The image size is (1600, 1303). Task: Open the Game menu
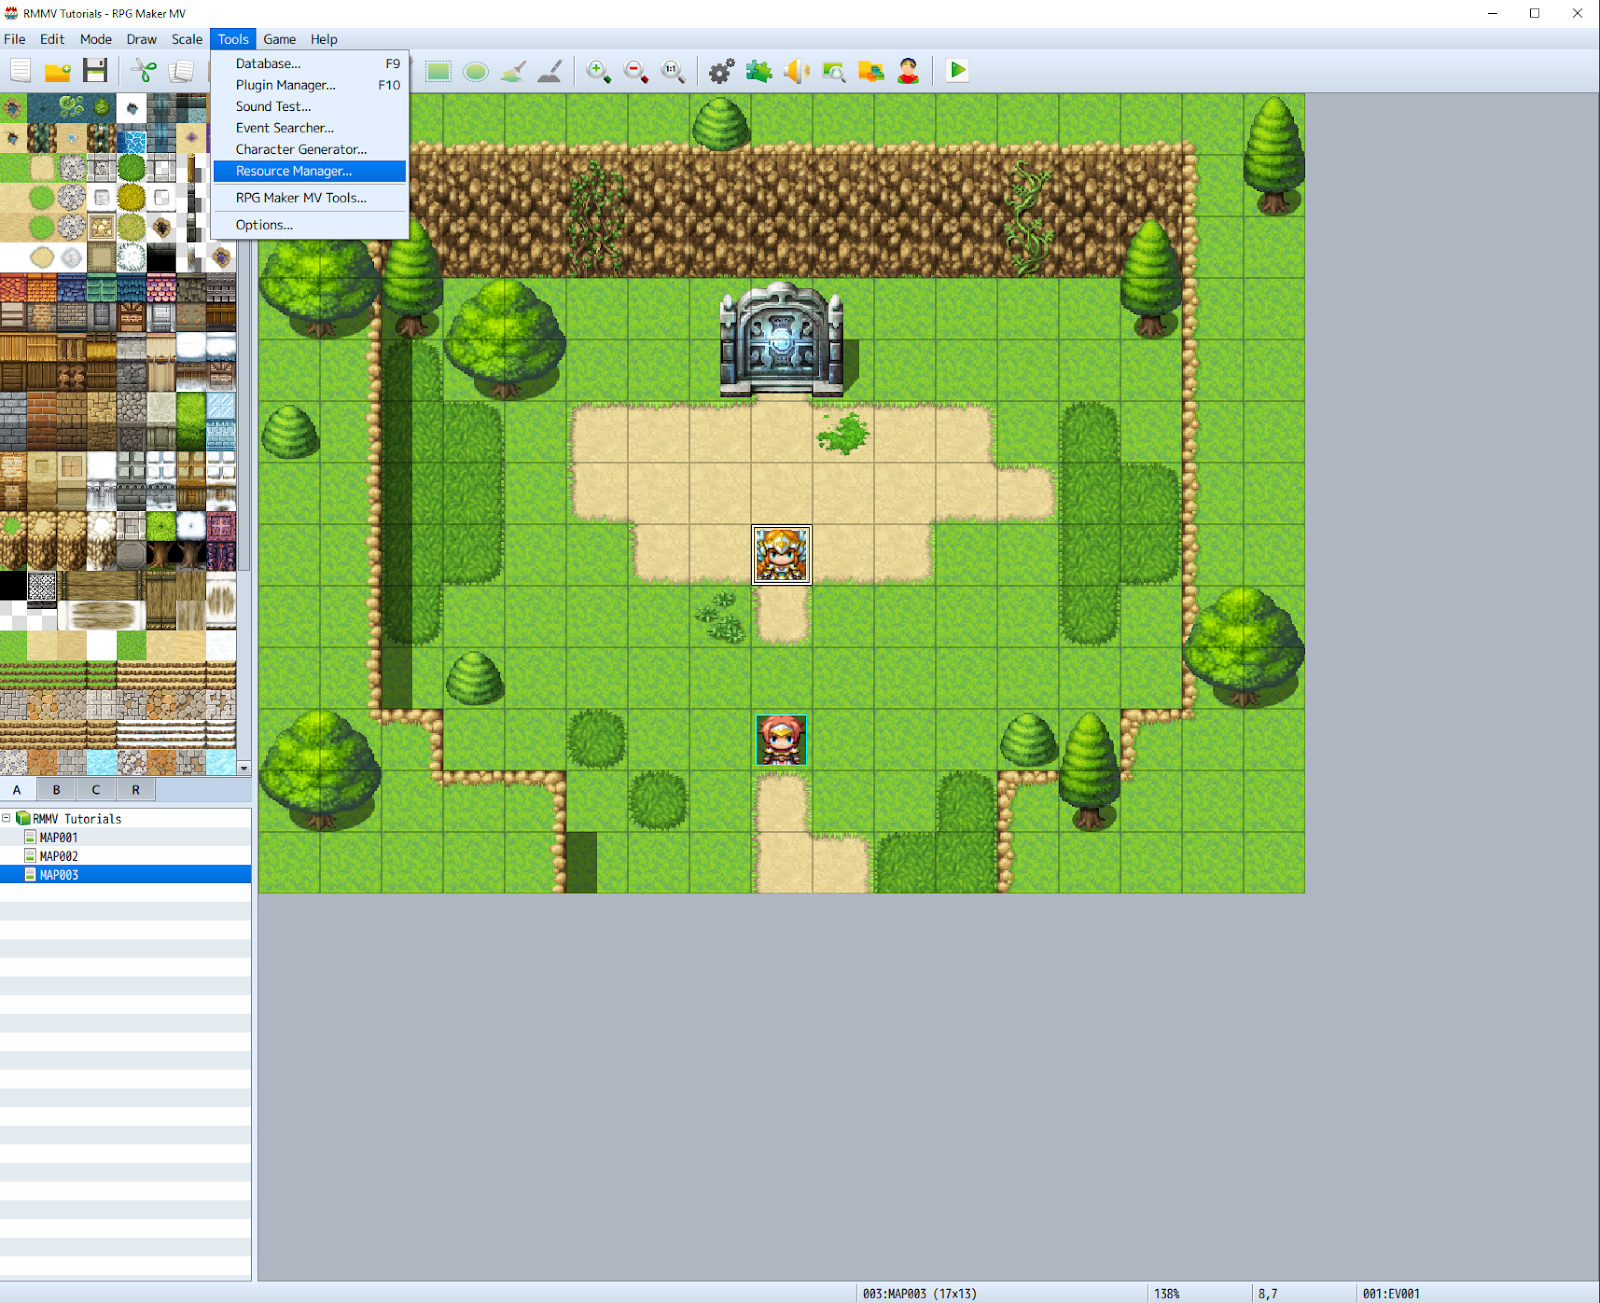pos(279,39)
